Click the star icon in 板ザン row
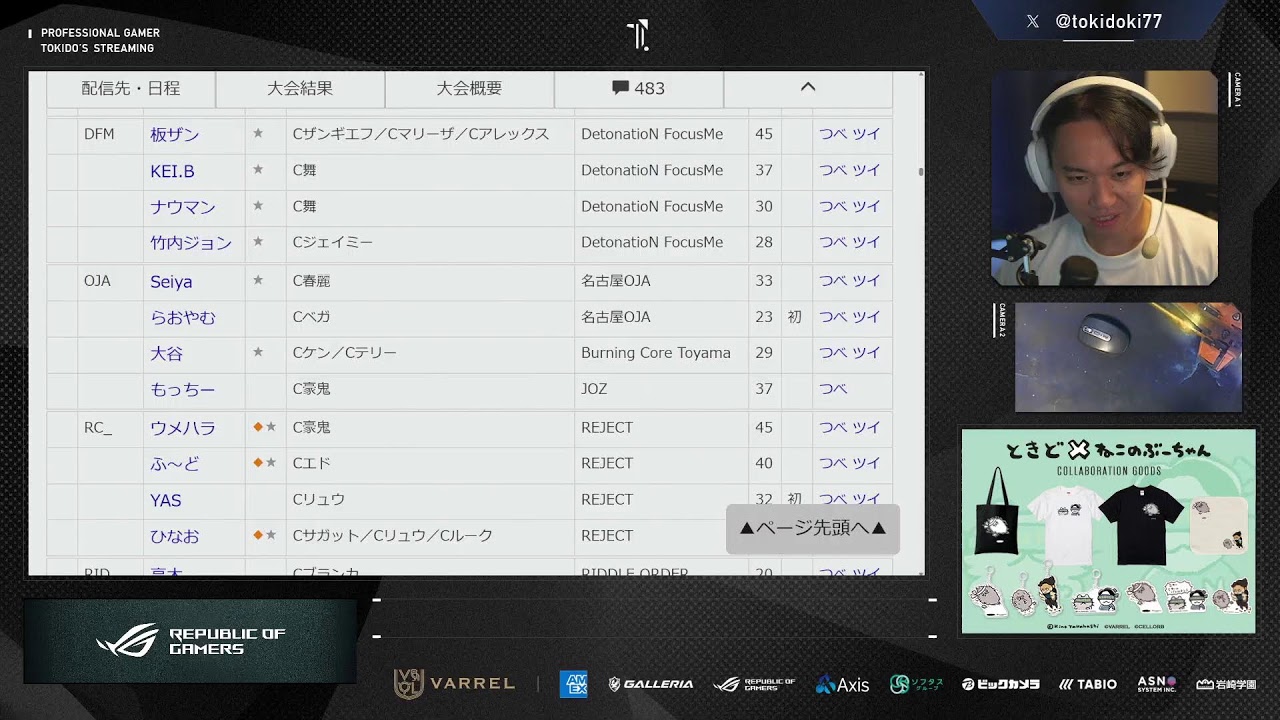1280x720 pixels. pos(258,133)
